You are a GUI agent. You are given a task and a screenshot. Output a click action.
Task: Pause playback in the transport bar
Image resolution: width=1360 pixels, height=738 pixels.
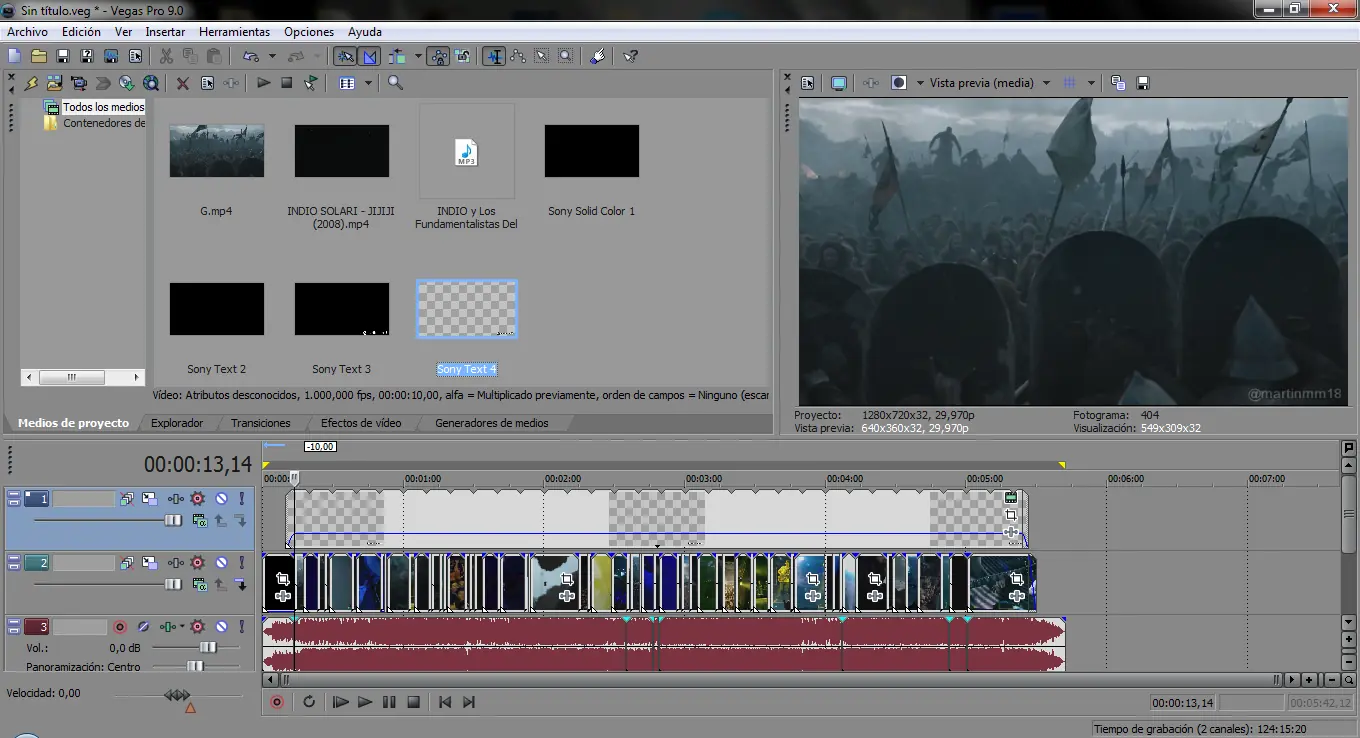[x=389, y=702]
